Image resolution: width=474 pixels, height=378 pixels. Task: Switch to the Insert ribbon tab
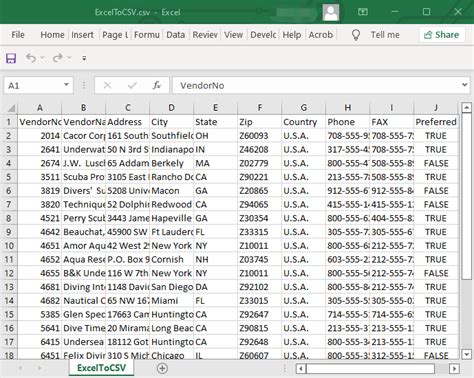[82, 35]
